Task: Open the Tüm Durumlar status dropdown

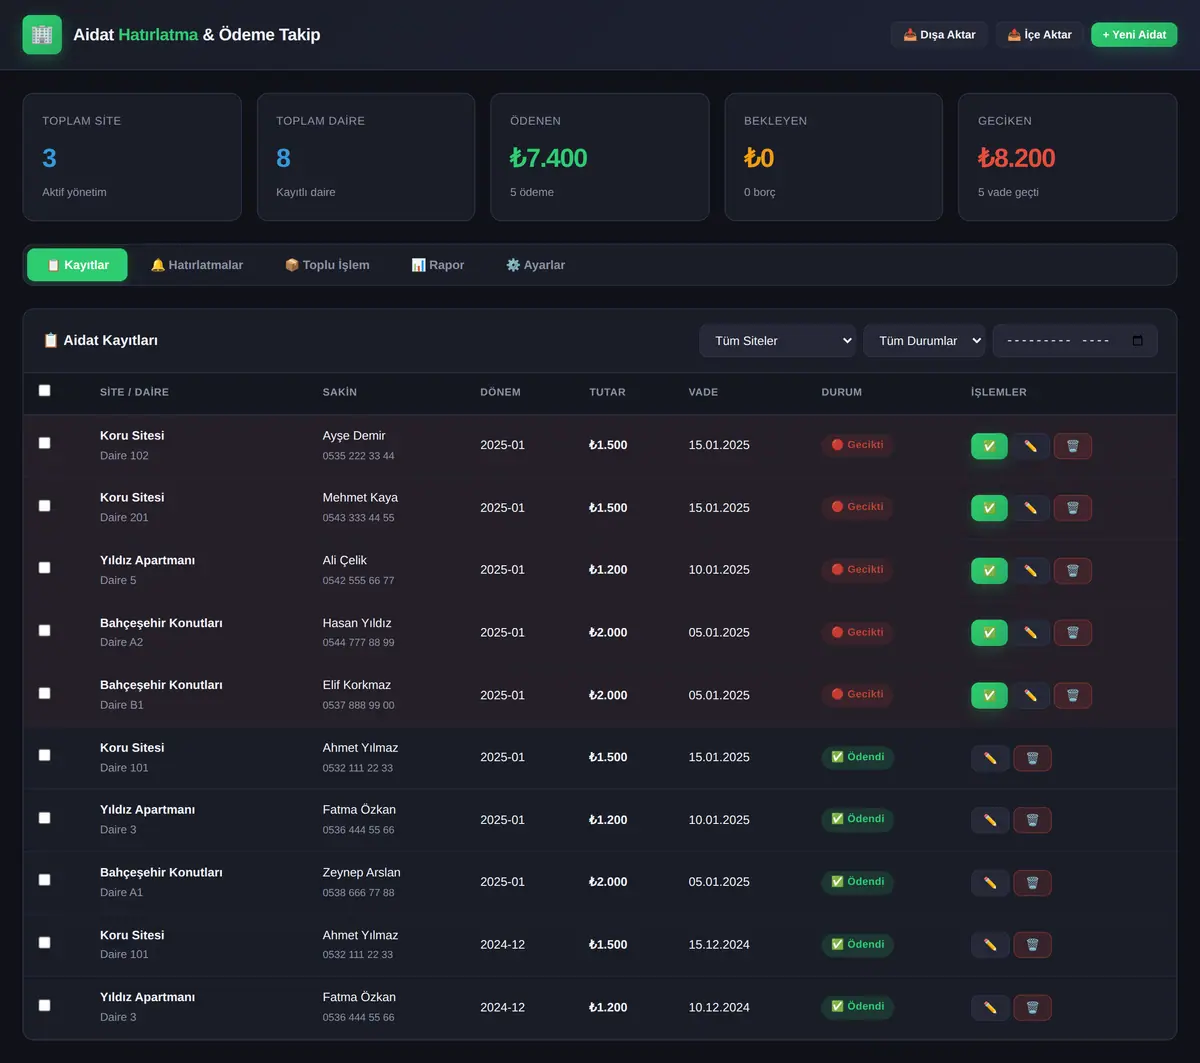Action: [924, 341]
